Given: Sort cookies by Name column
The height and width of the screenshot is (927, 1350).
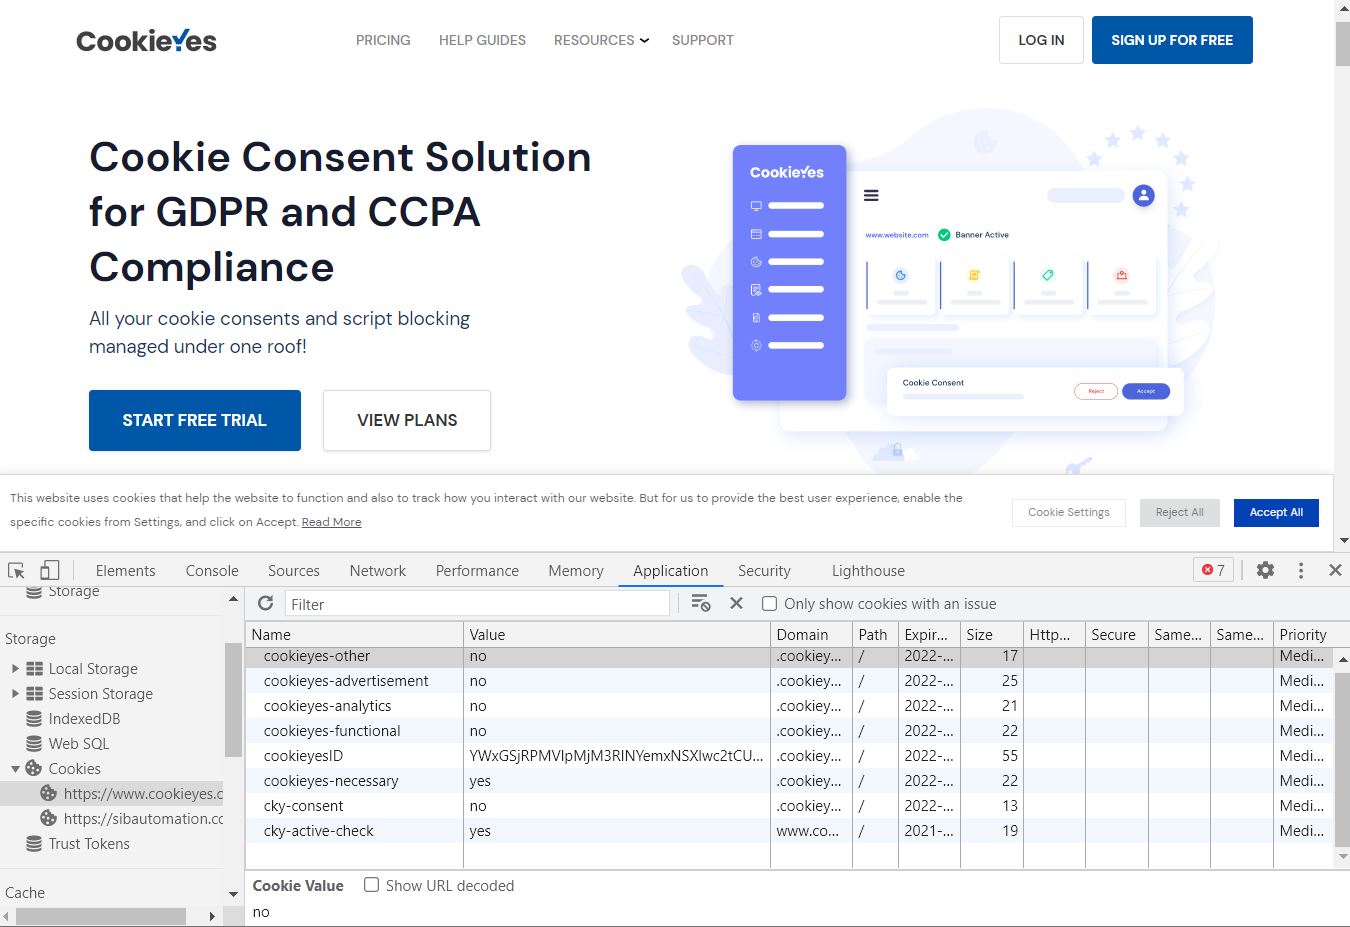Looking at the screenshot, I should point(354,634).
